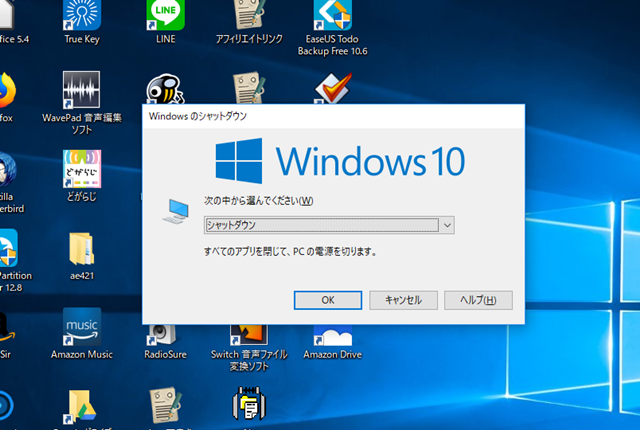
Task: Click the キャンセル button
Action: (x=403, y=300)
